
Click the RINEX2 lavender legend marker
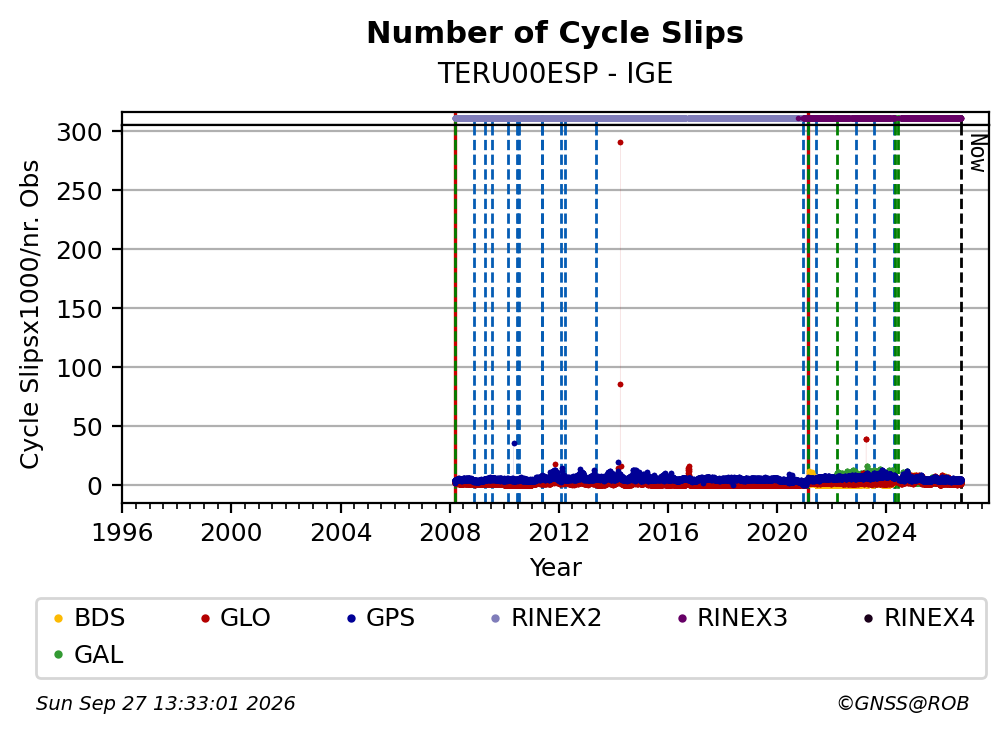click(496, 618)
